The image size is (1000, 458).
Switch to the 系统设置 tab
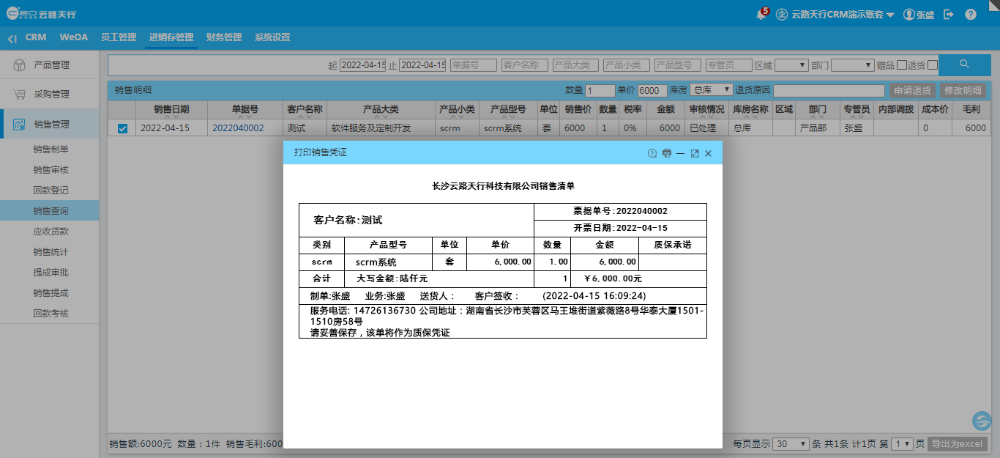(x=272, y=37)
